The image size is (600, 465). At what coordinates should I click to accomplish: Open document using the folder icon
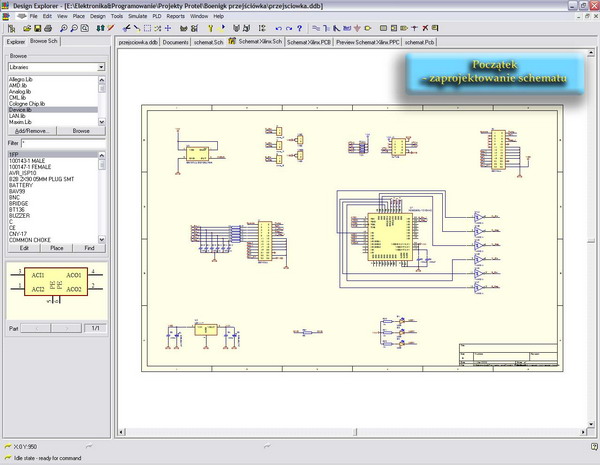(x=26, y=28)
